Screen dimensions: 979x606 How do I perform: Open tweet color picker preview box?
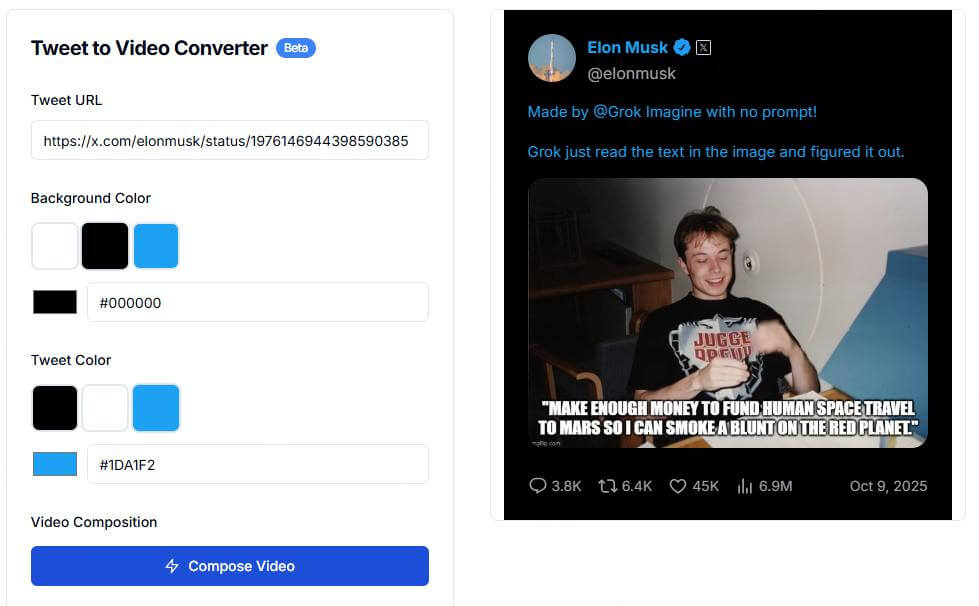click(55, 464)
